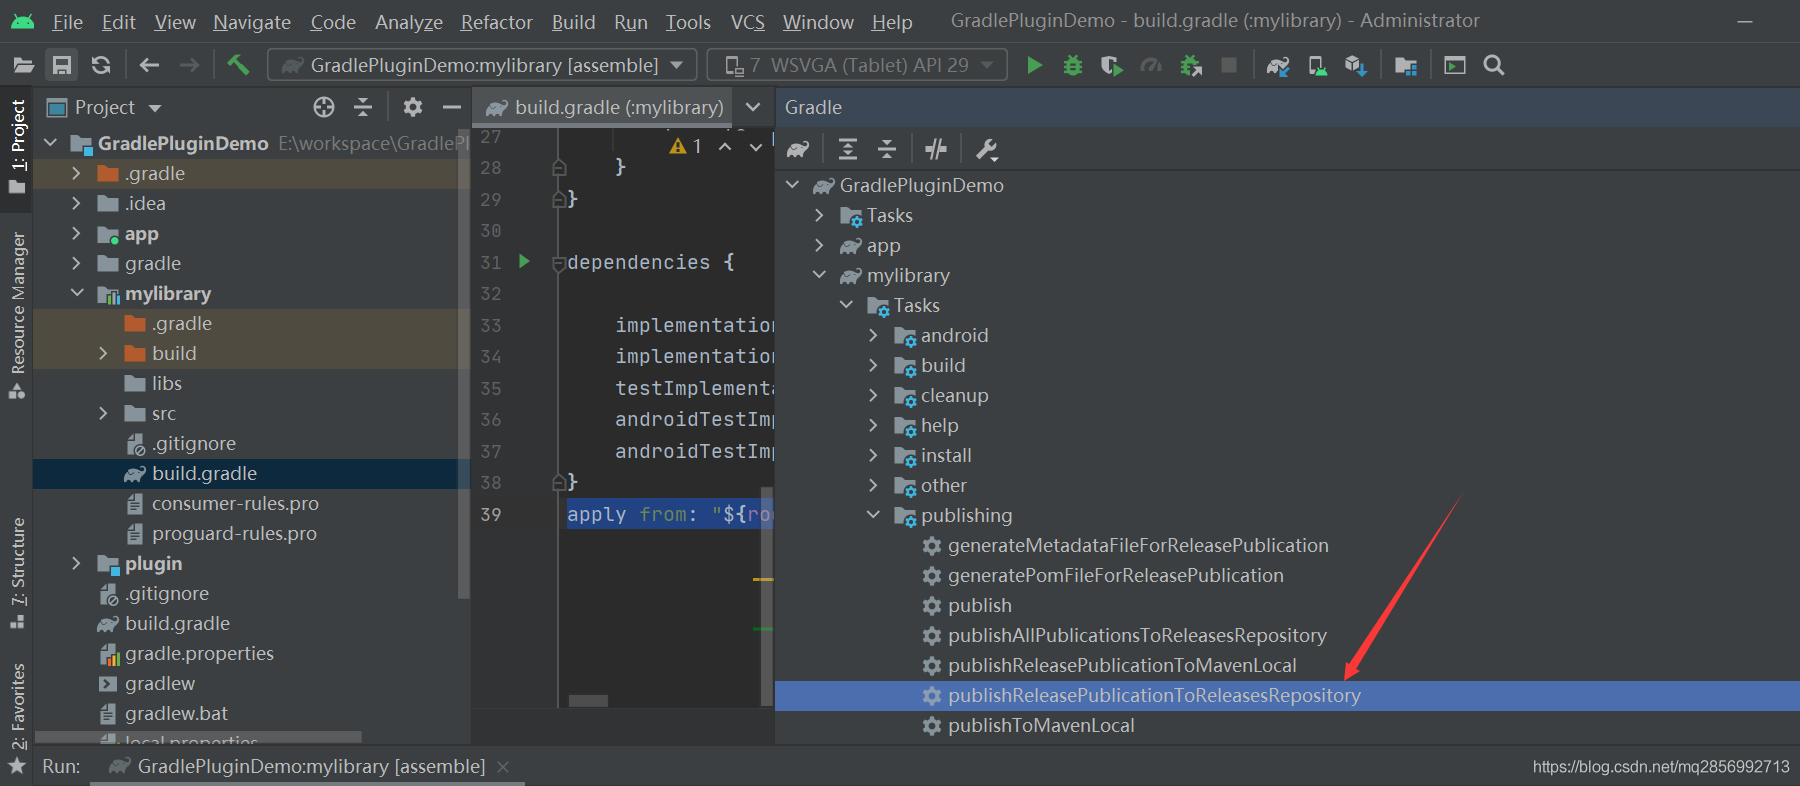Toggle the 7: Structure tool window button
1800x786 pixels.
coord(17,572)
